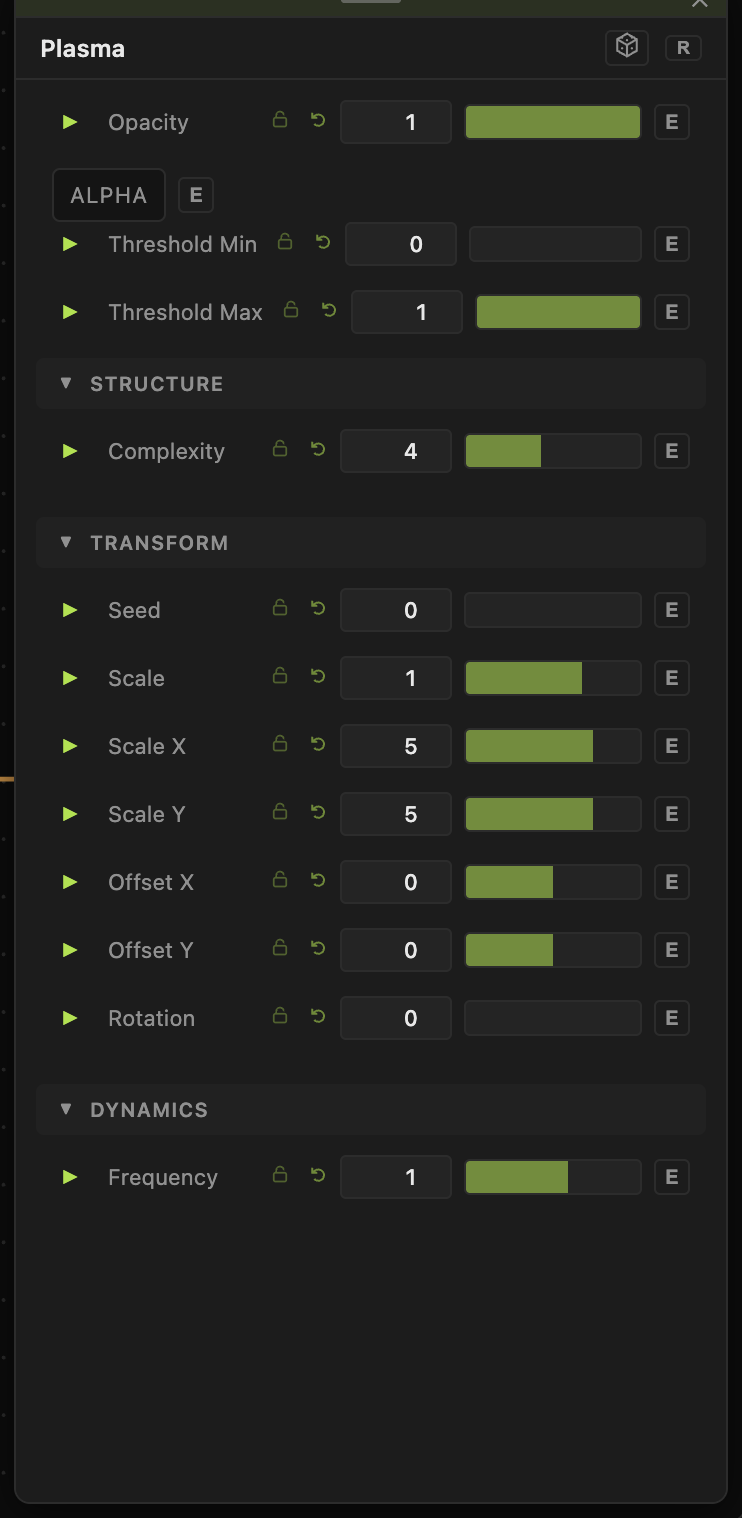Viewport: 742px width, 1518px height.
Task: Click the cube icon beside Plasma title
Action: [x=627, y=47]
